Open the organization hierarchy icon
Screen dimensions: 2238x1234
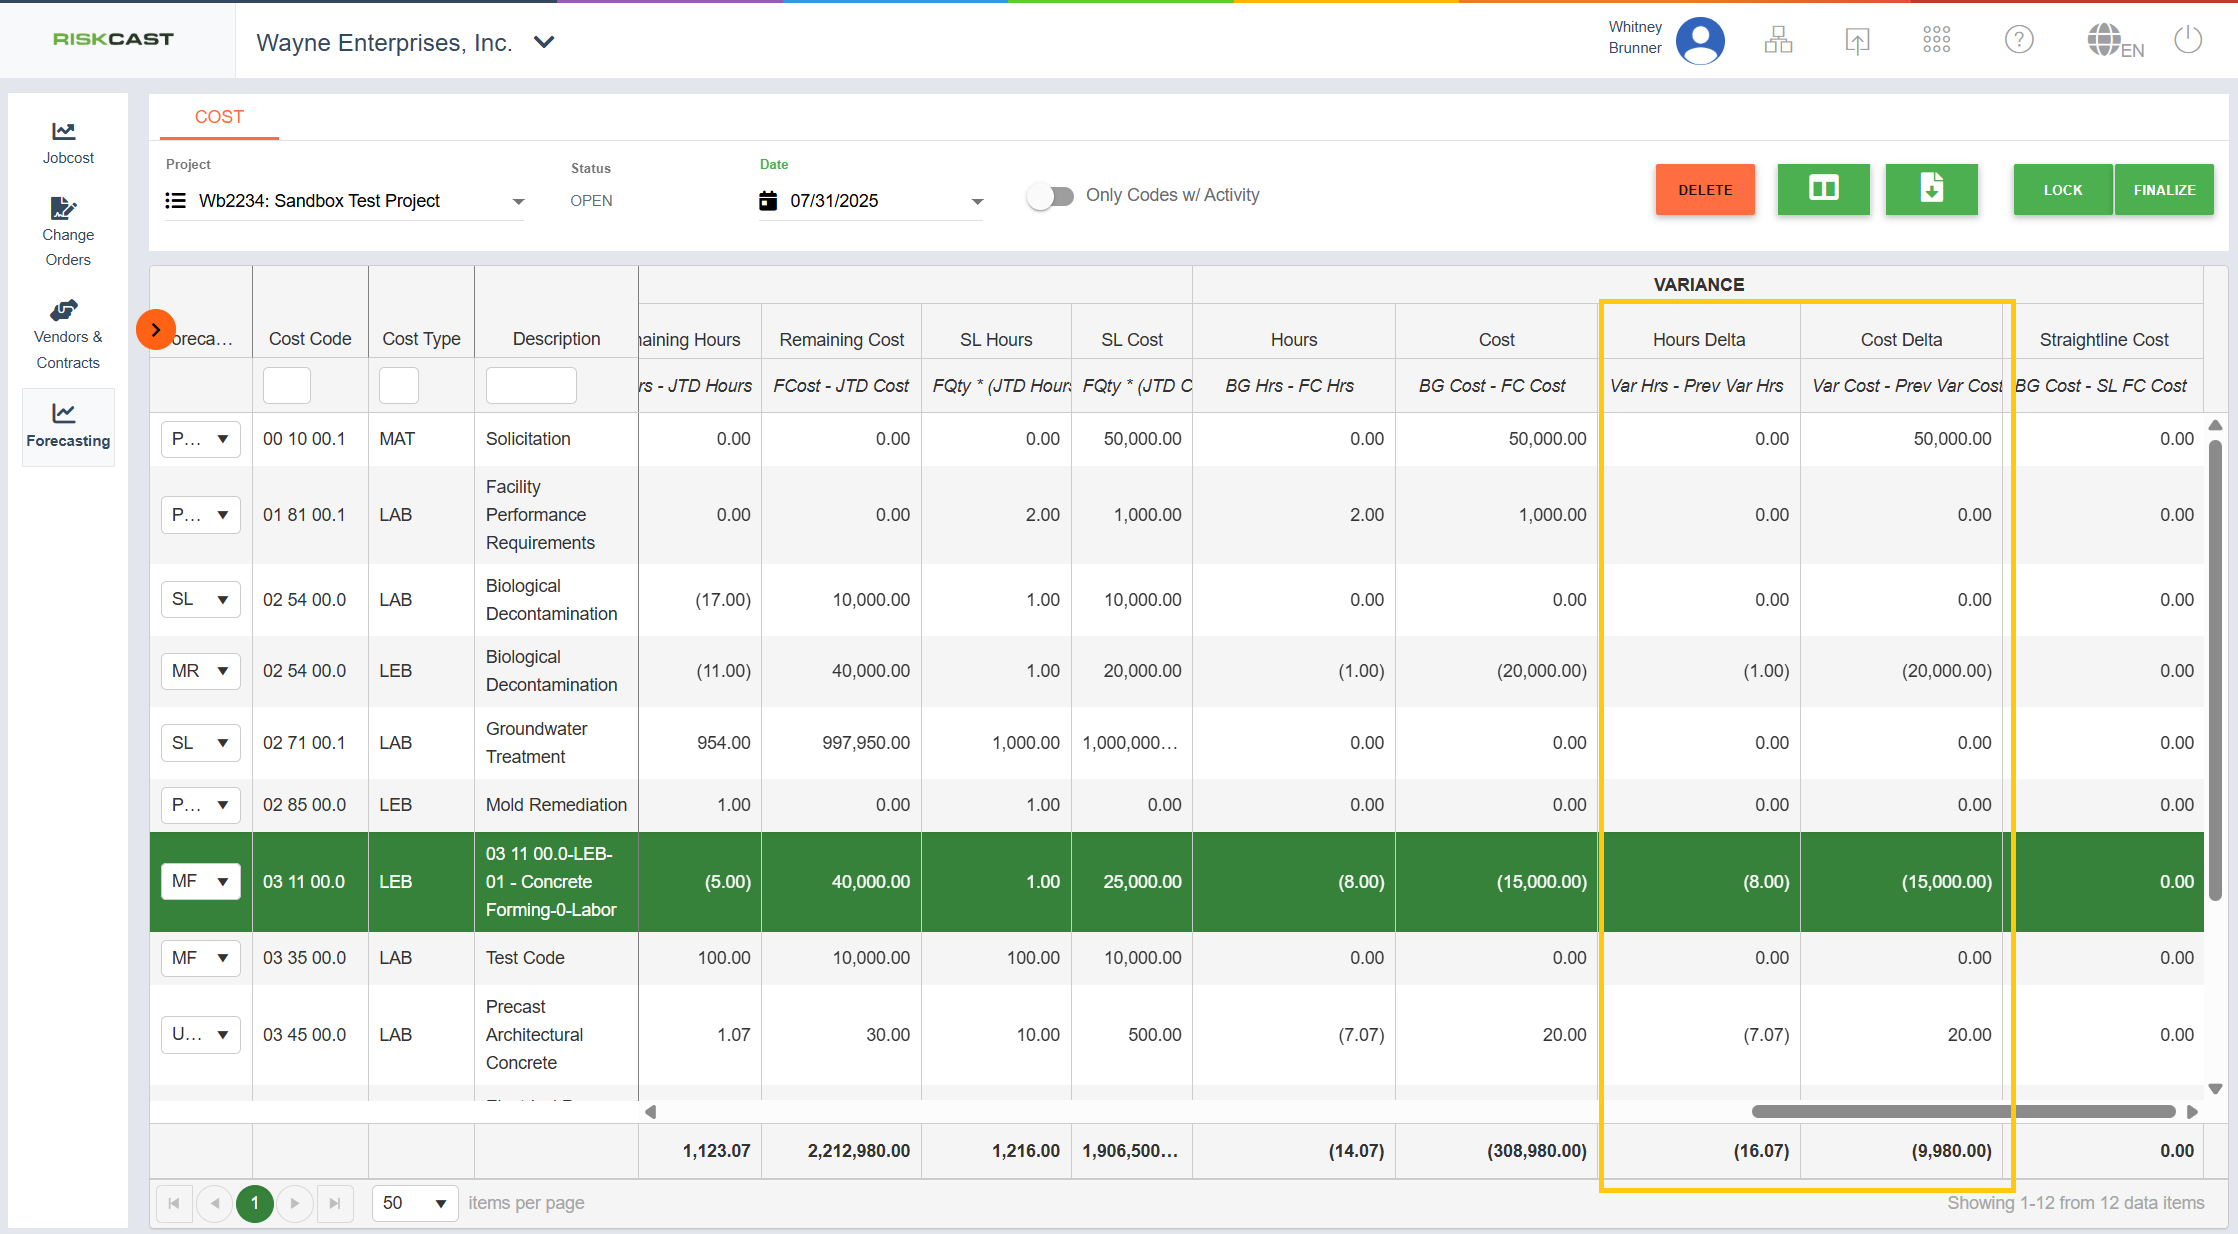point(1778,40)
